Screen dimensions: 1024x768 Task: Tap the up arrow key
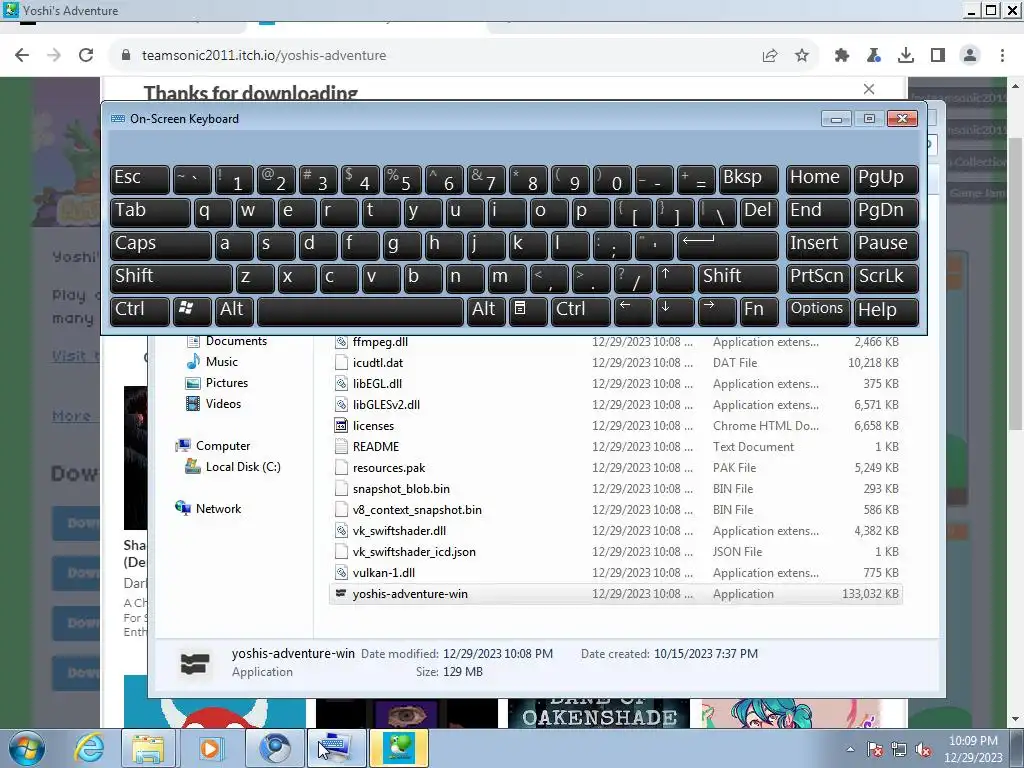pos(675,278)
